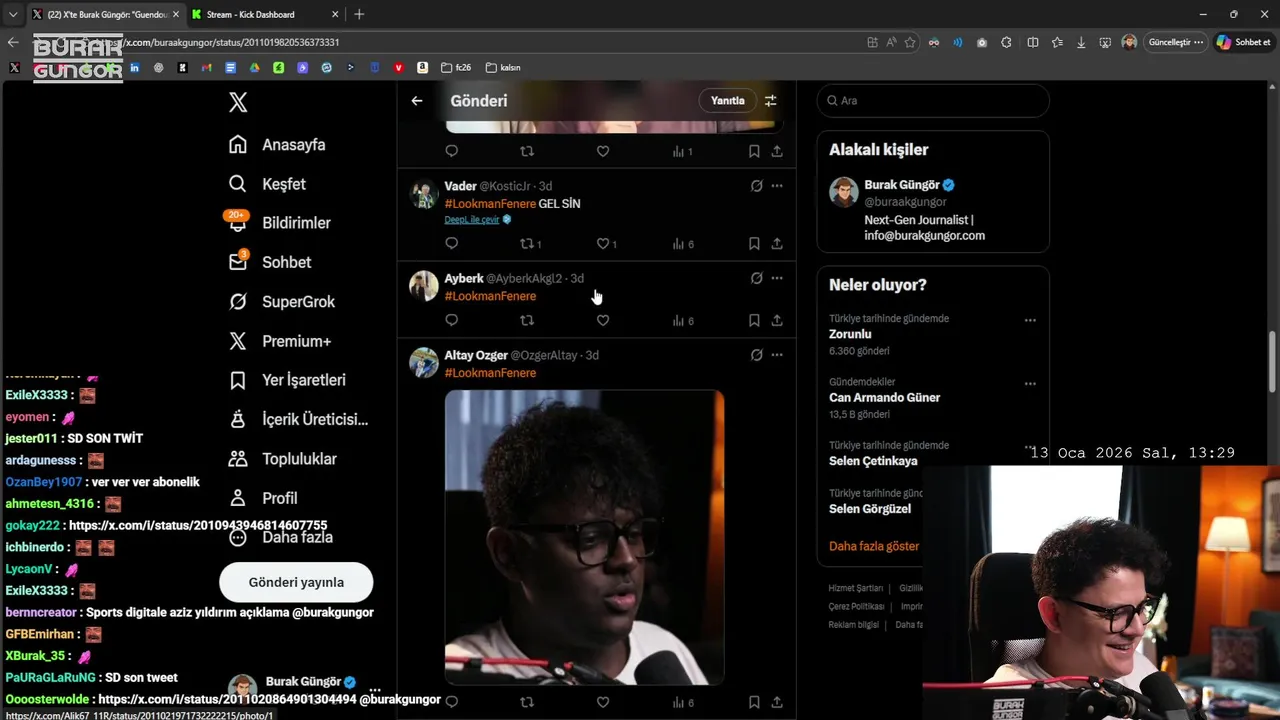1280x720 pixels.
Task: Open more options on Altay Ozger's post
Action: click(x=777, y=355)
